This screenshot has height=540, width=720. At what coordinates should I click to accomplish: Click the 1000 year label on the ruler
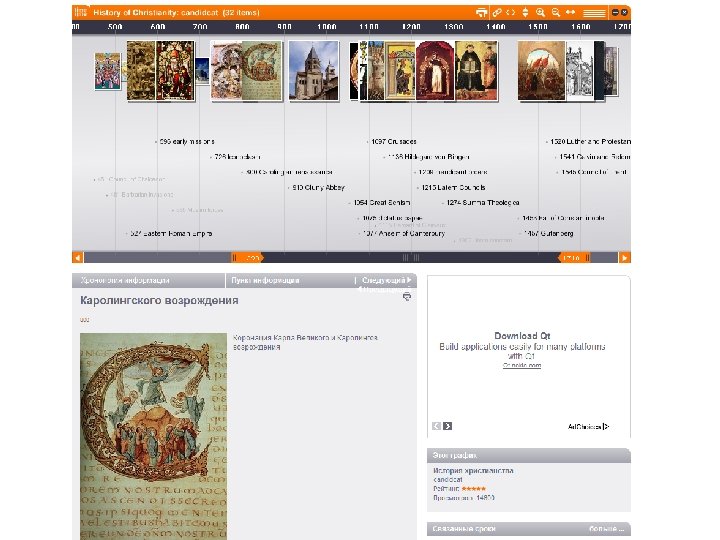point(326,27)
